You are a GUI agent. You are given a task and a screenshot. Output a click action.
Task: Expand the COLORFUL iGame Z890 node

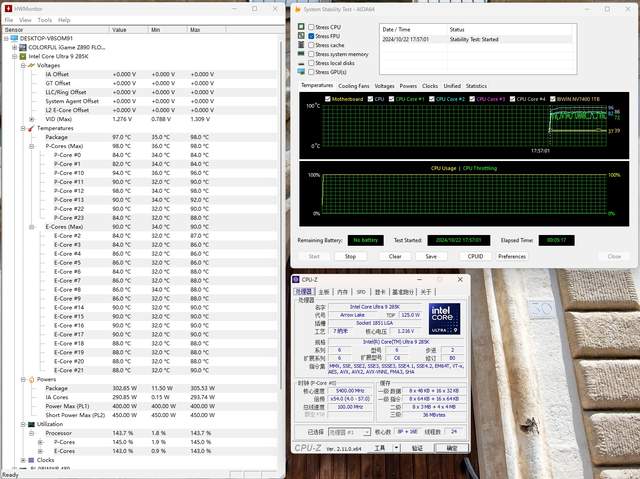click(x=14, y=47)
